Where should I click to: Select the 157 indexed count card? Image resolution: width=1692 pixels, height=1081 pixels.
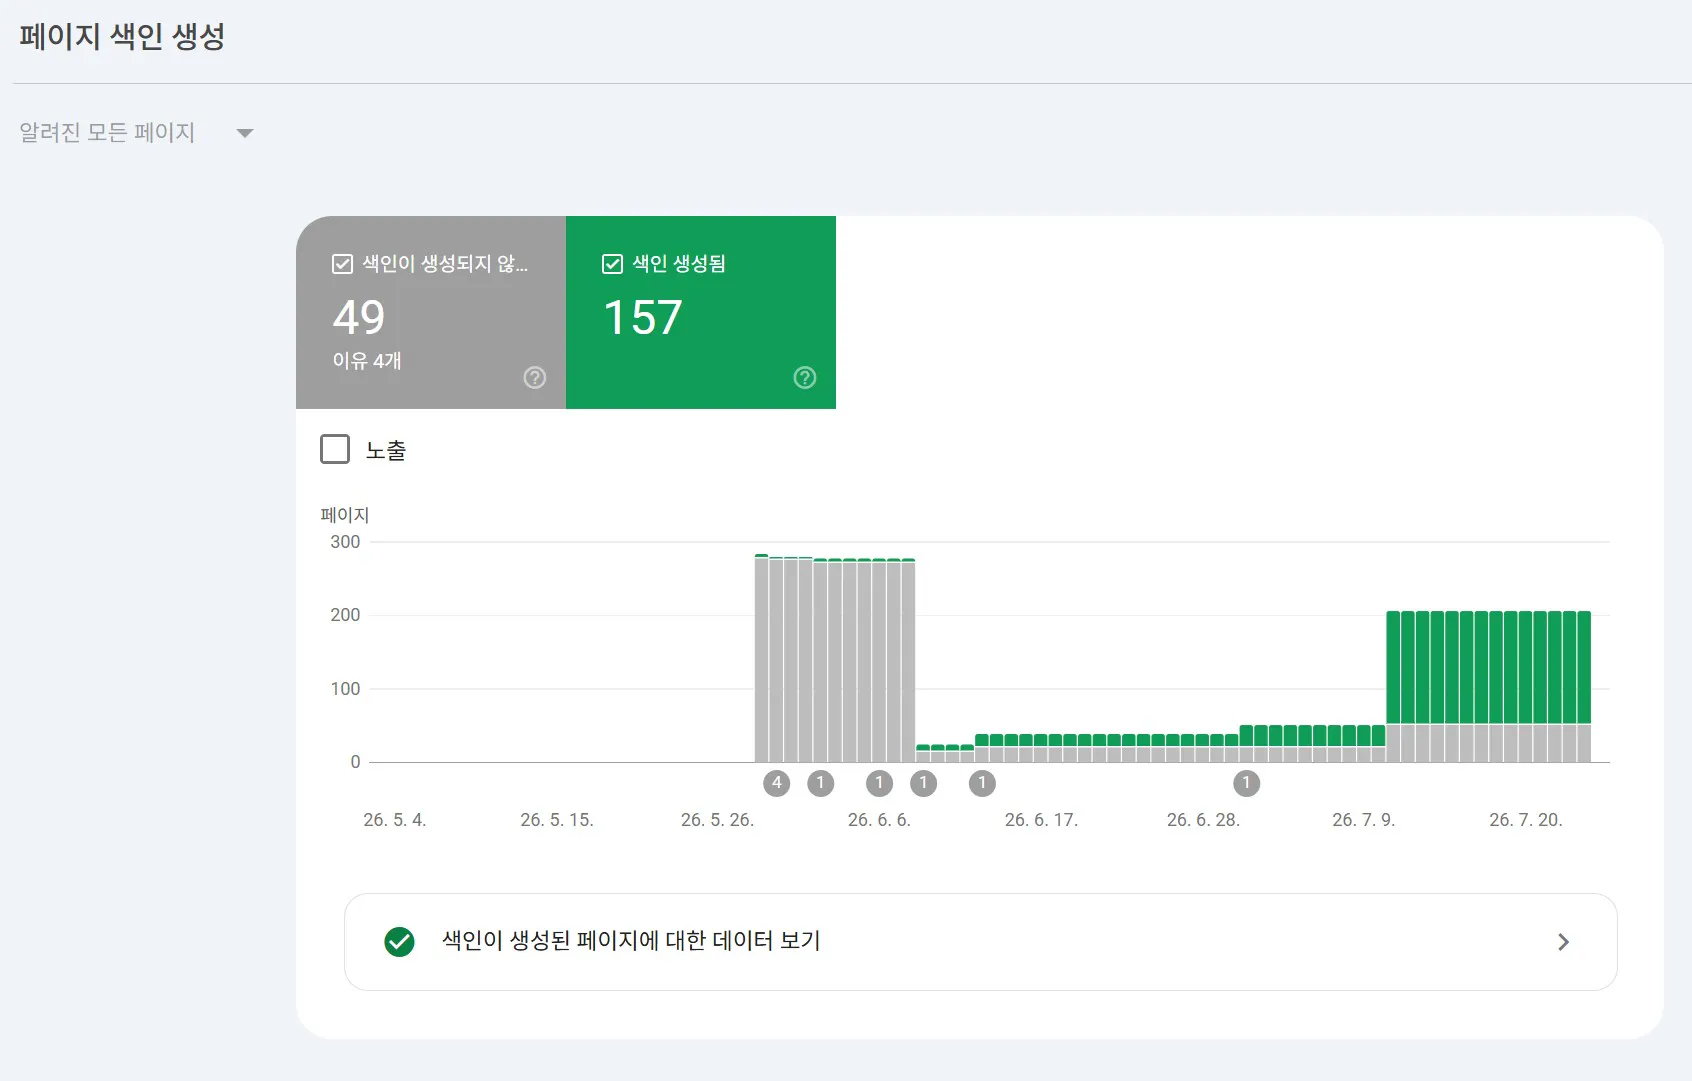coord(701,312)
